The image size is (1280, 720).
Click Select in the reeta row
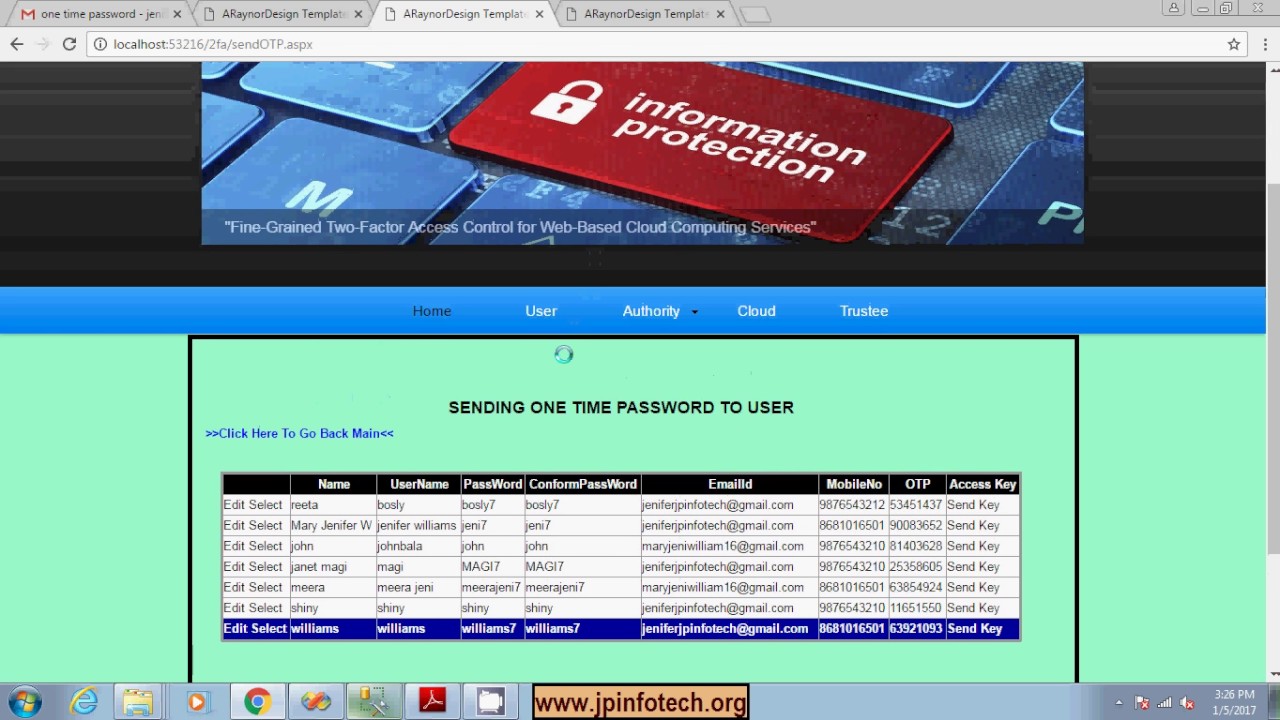coord(267,505)
